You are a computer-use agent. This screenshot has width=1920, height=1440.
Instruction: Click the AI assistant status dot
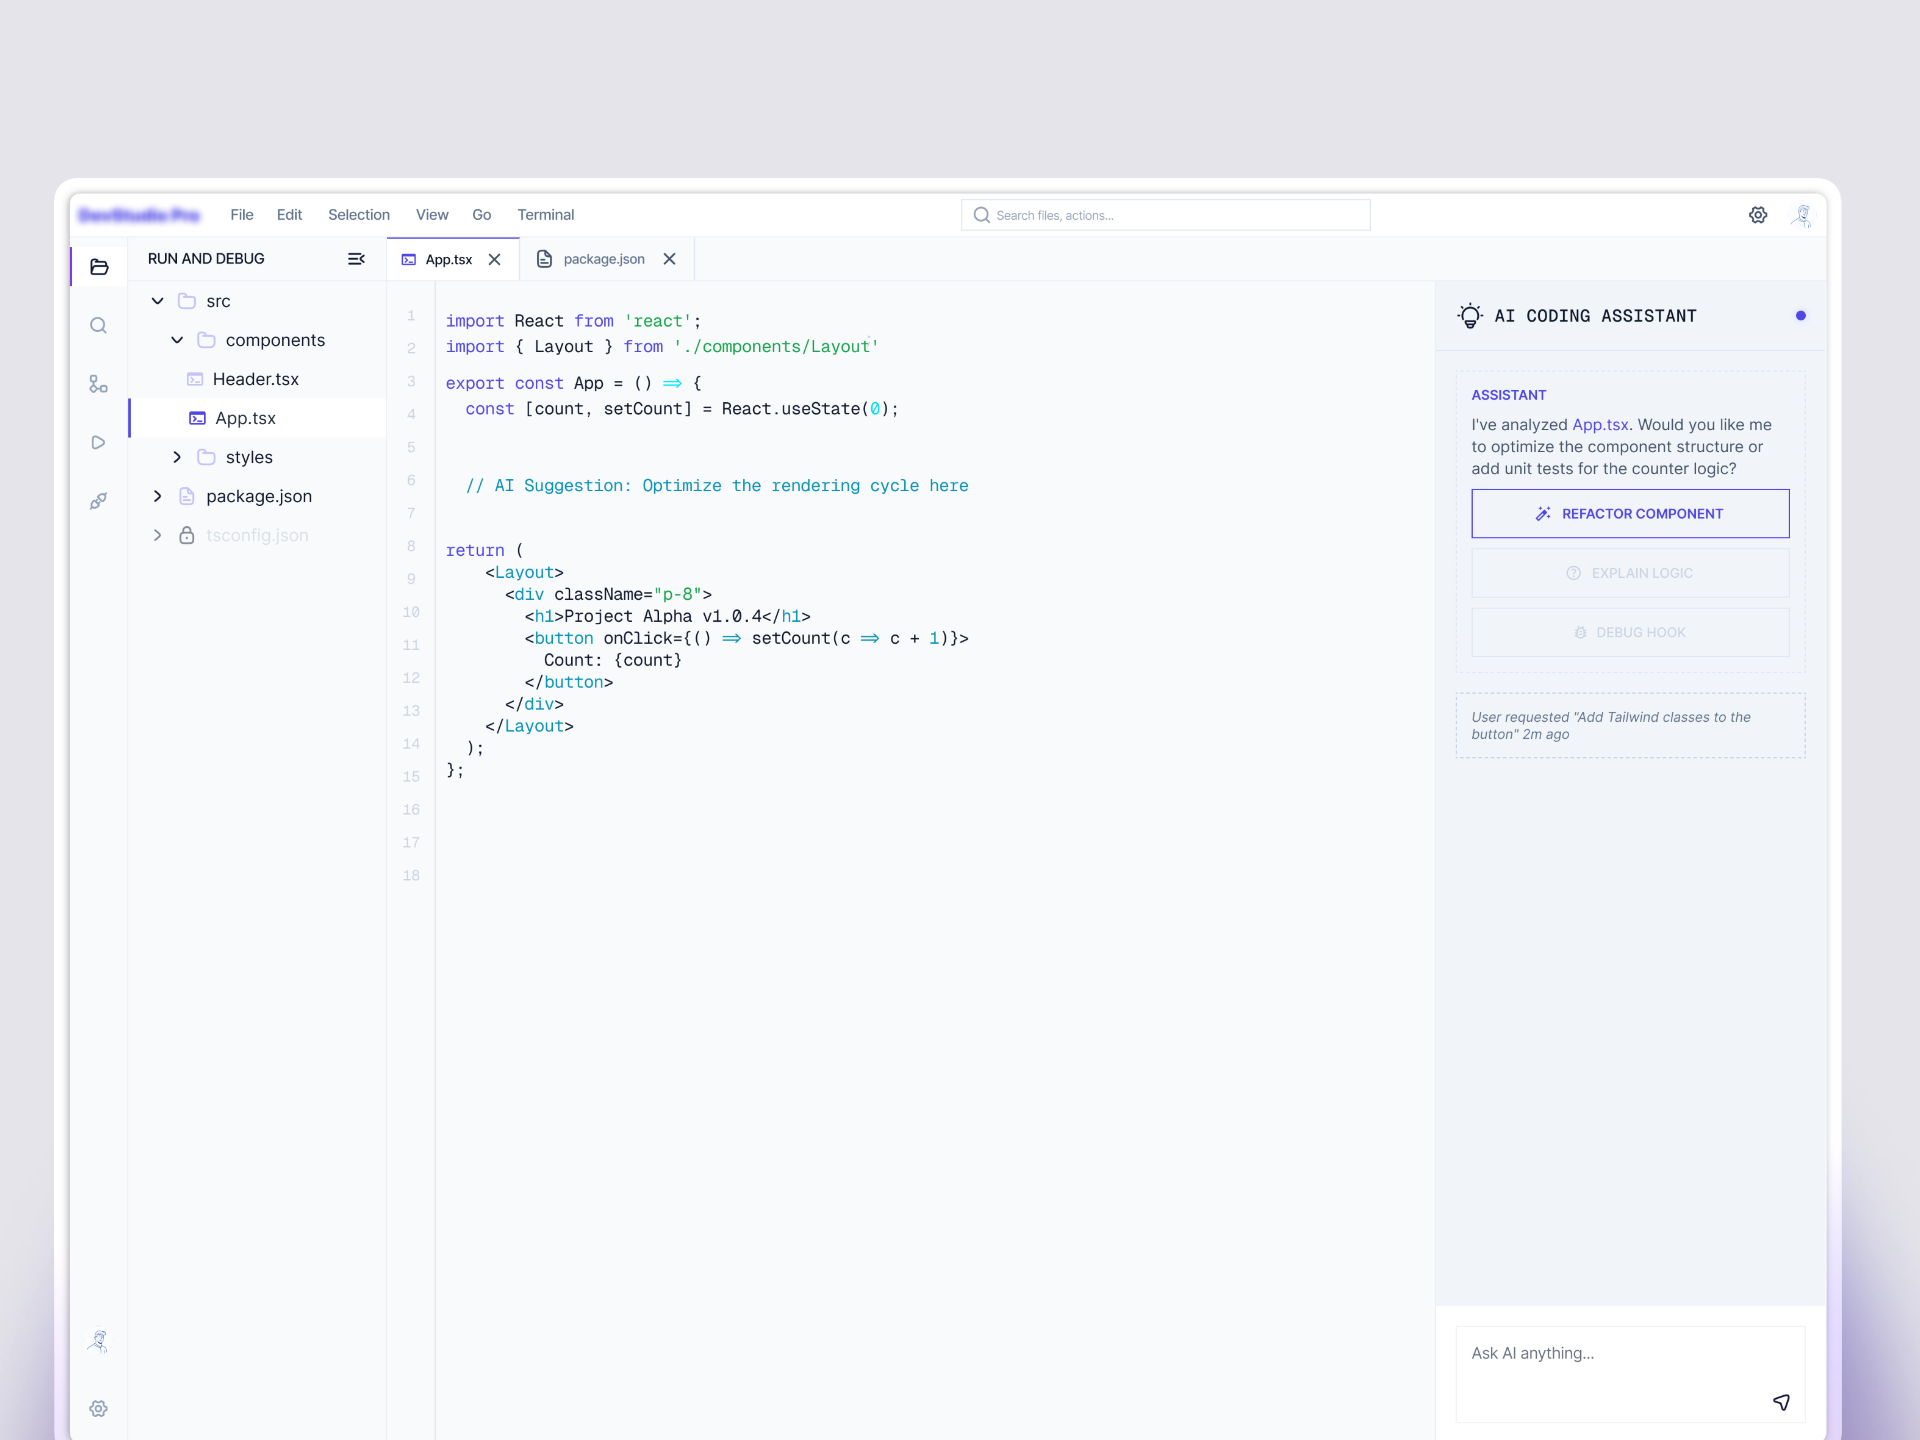[1801, 316]
